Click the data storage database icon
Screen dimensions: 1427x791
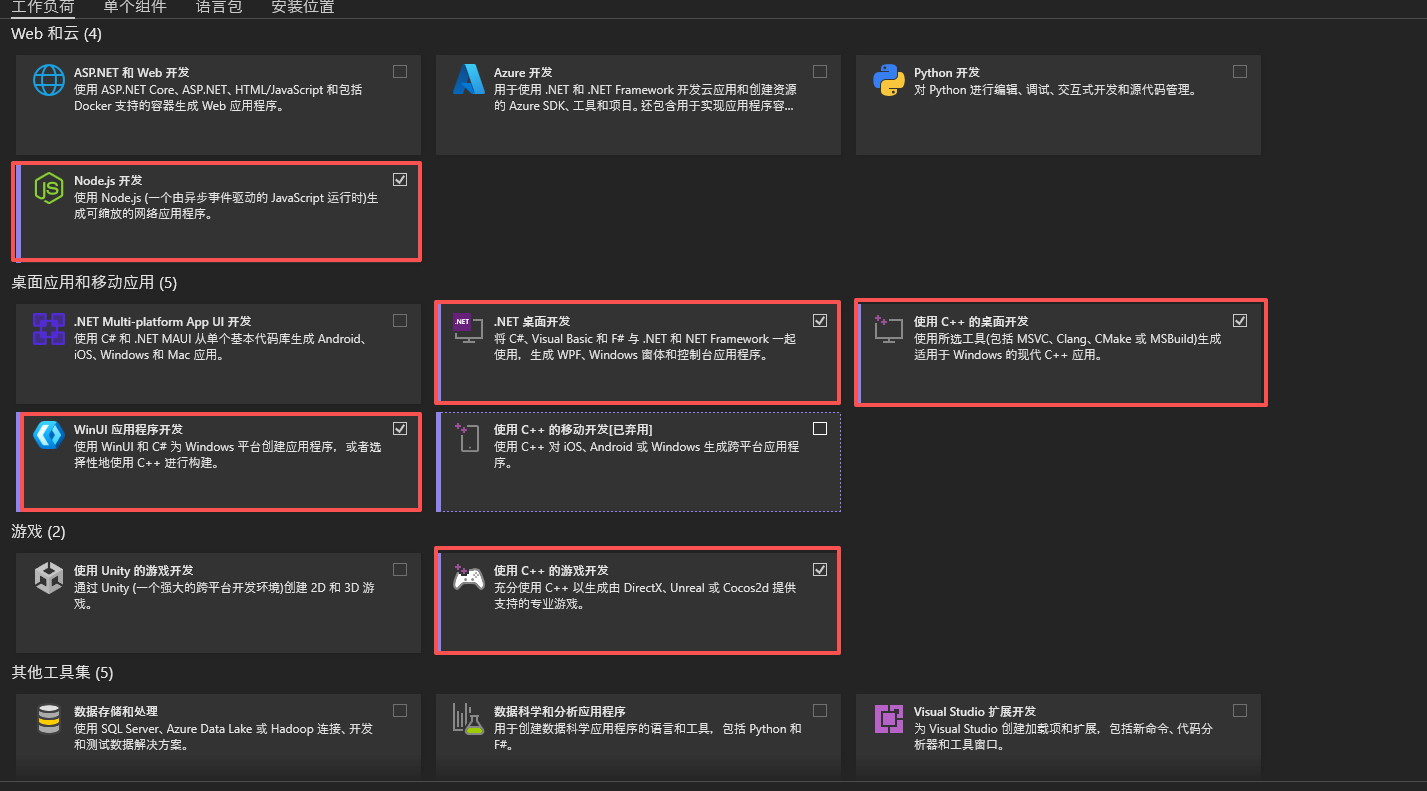pyautogui.click(x=49, y=718)
